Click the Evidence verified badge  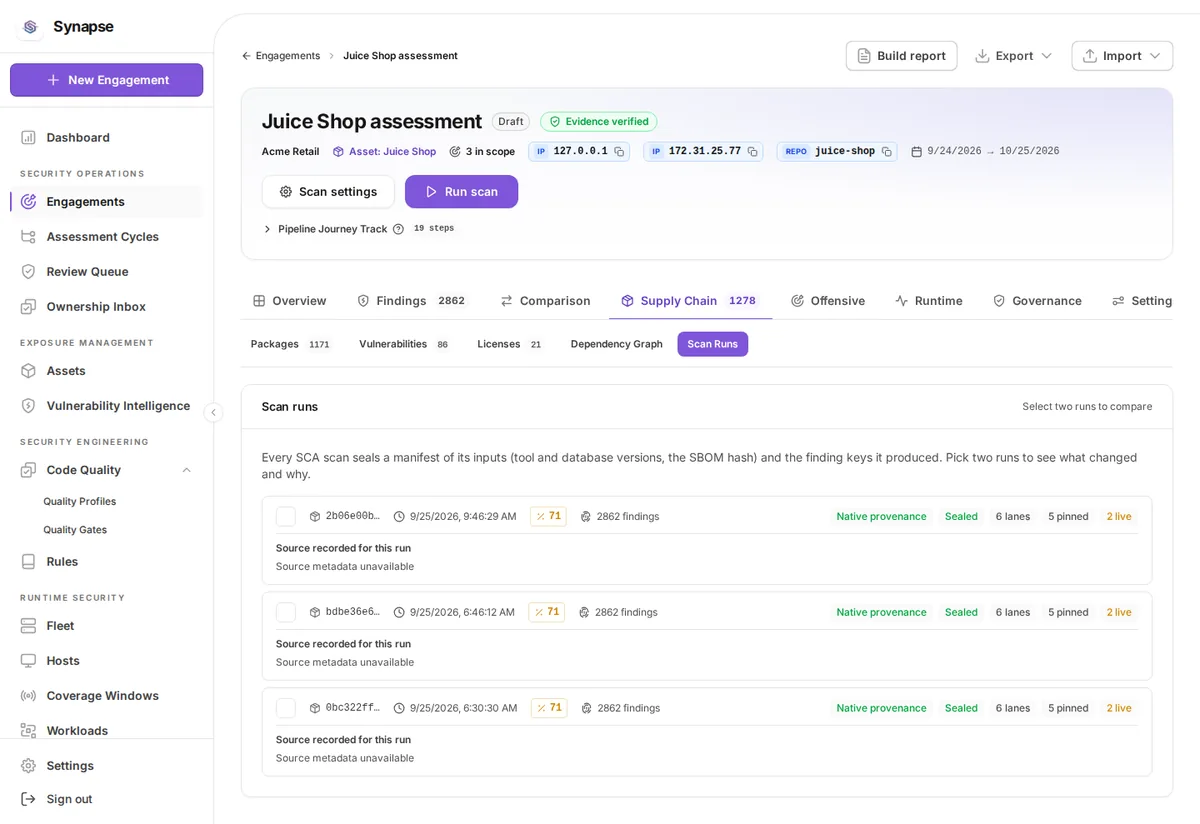coord(599,121)
